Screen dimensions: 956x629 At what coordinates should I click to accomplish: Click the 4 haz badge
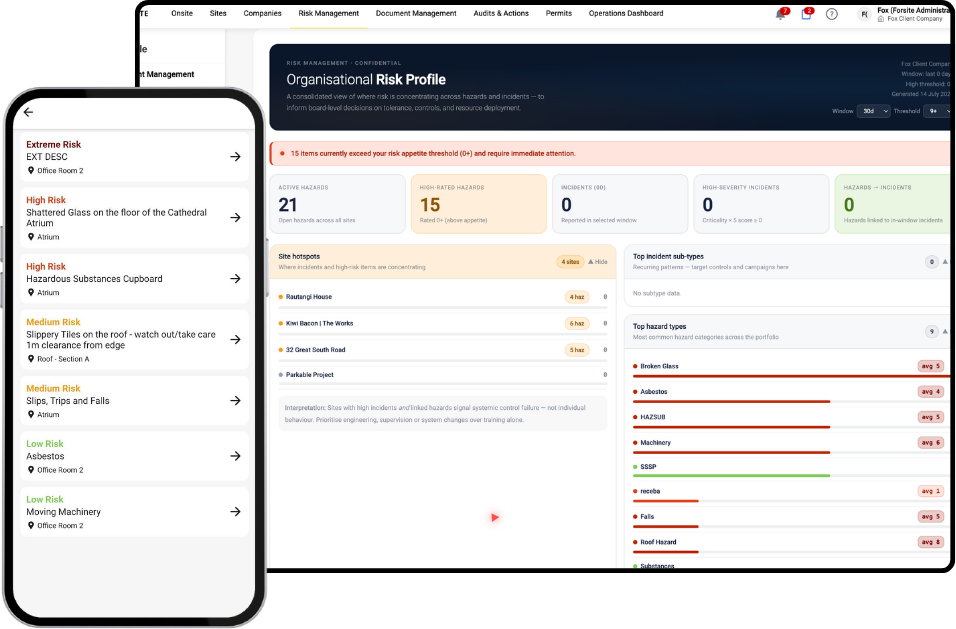click(x=577, y=297)
